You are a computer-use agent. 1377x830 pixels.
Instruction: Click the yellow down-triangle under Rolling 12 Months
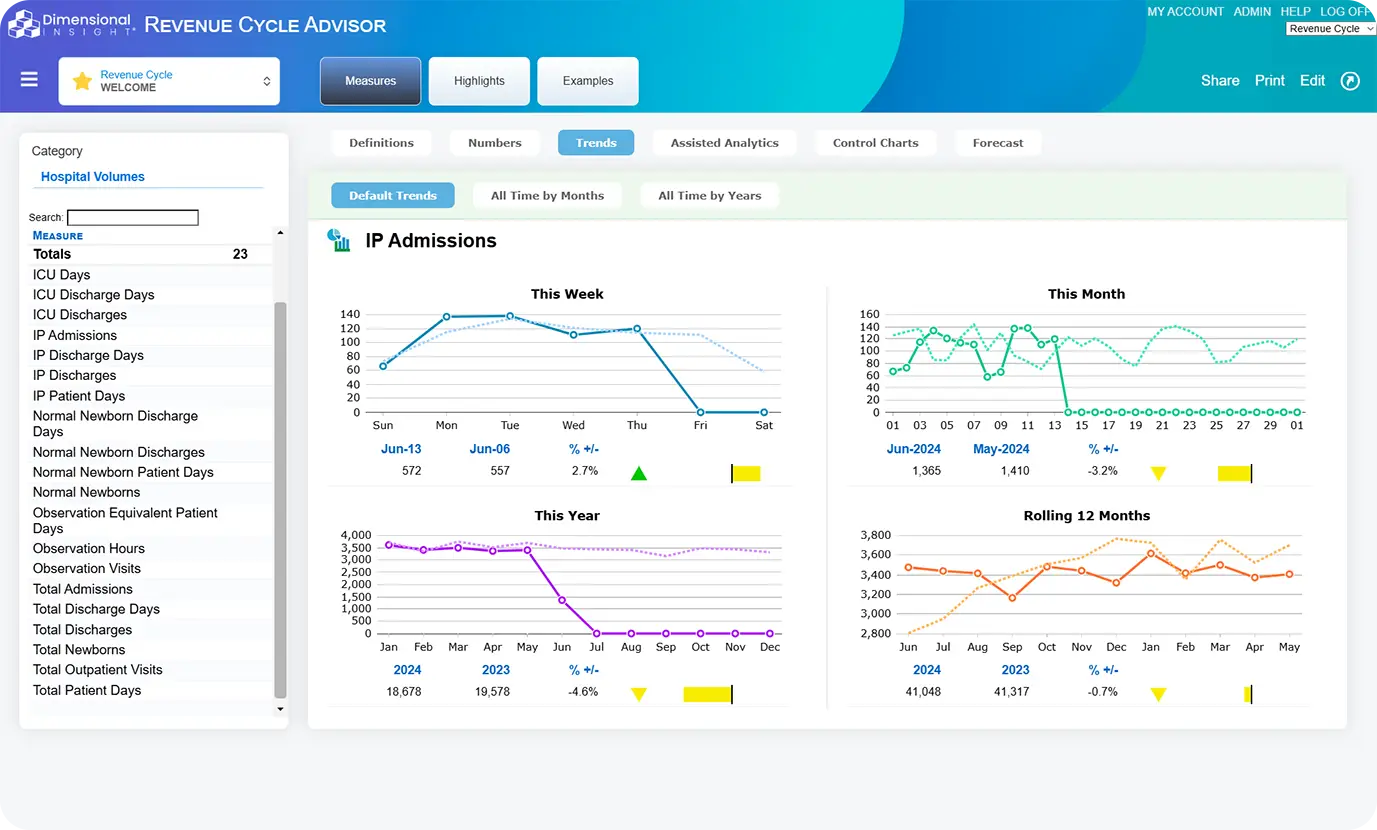1158,694
